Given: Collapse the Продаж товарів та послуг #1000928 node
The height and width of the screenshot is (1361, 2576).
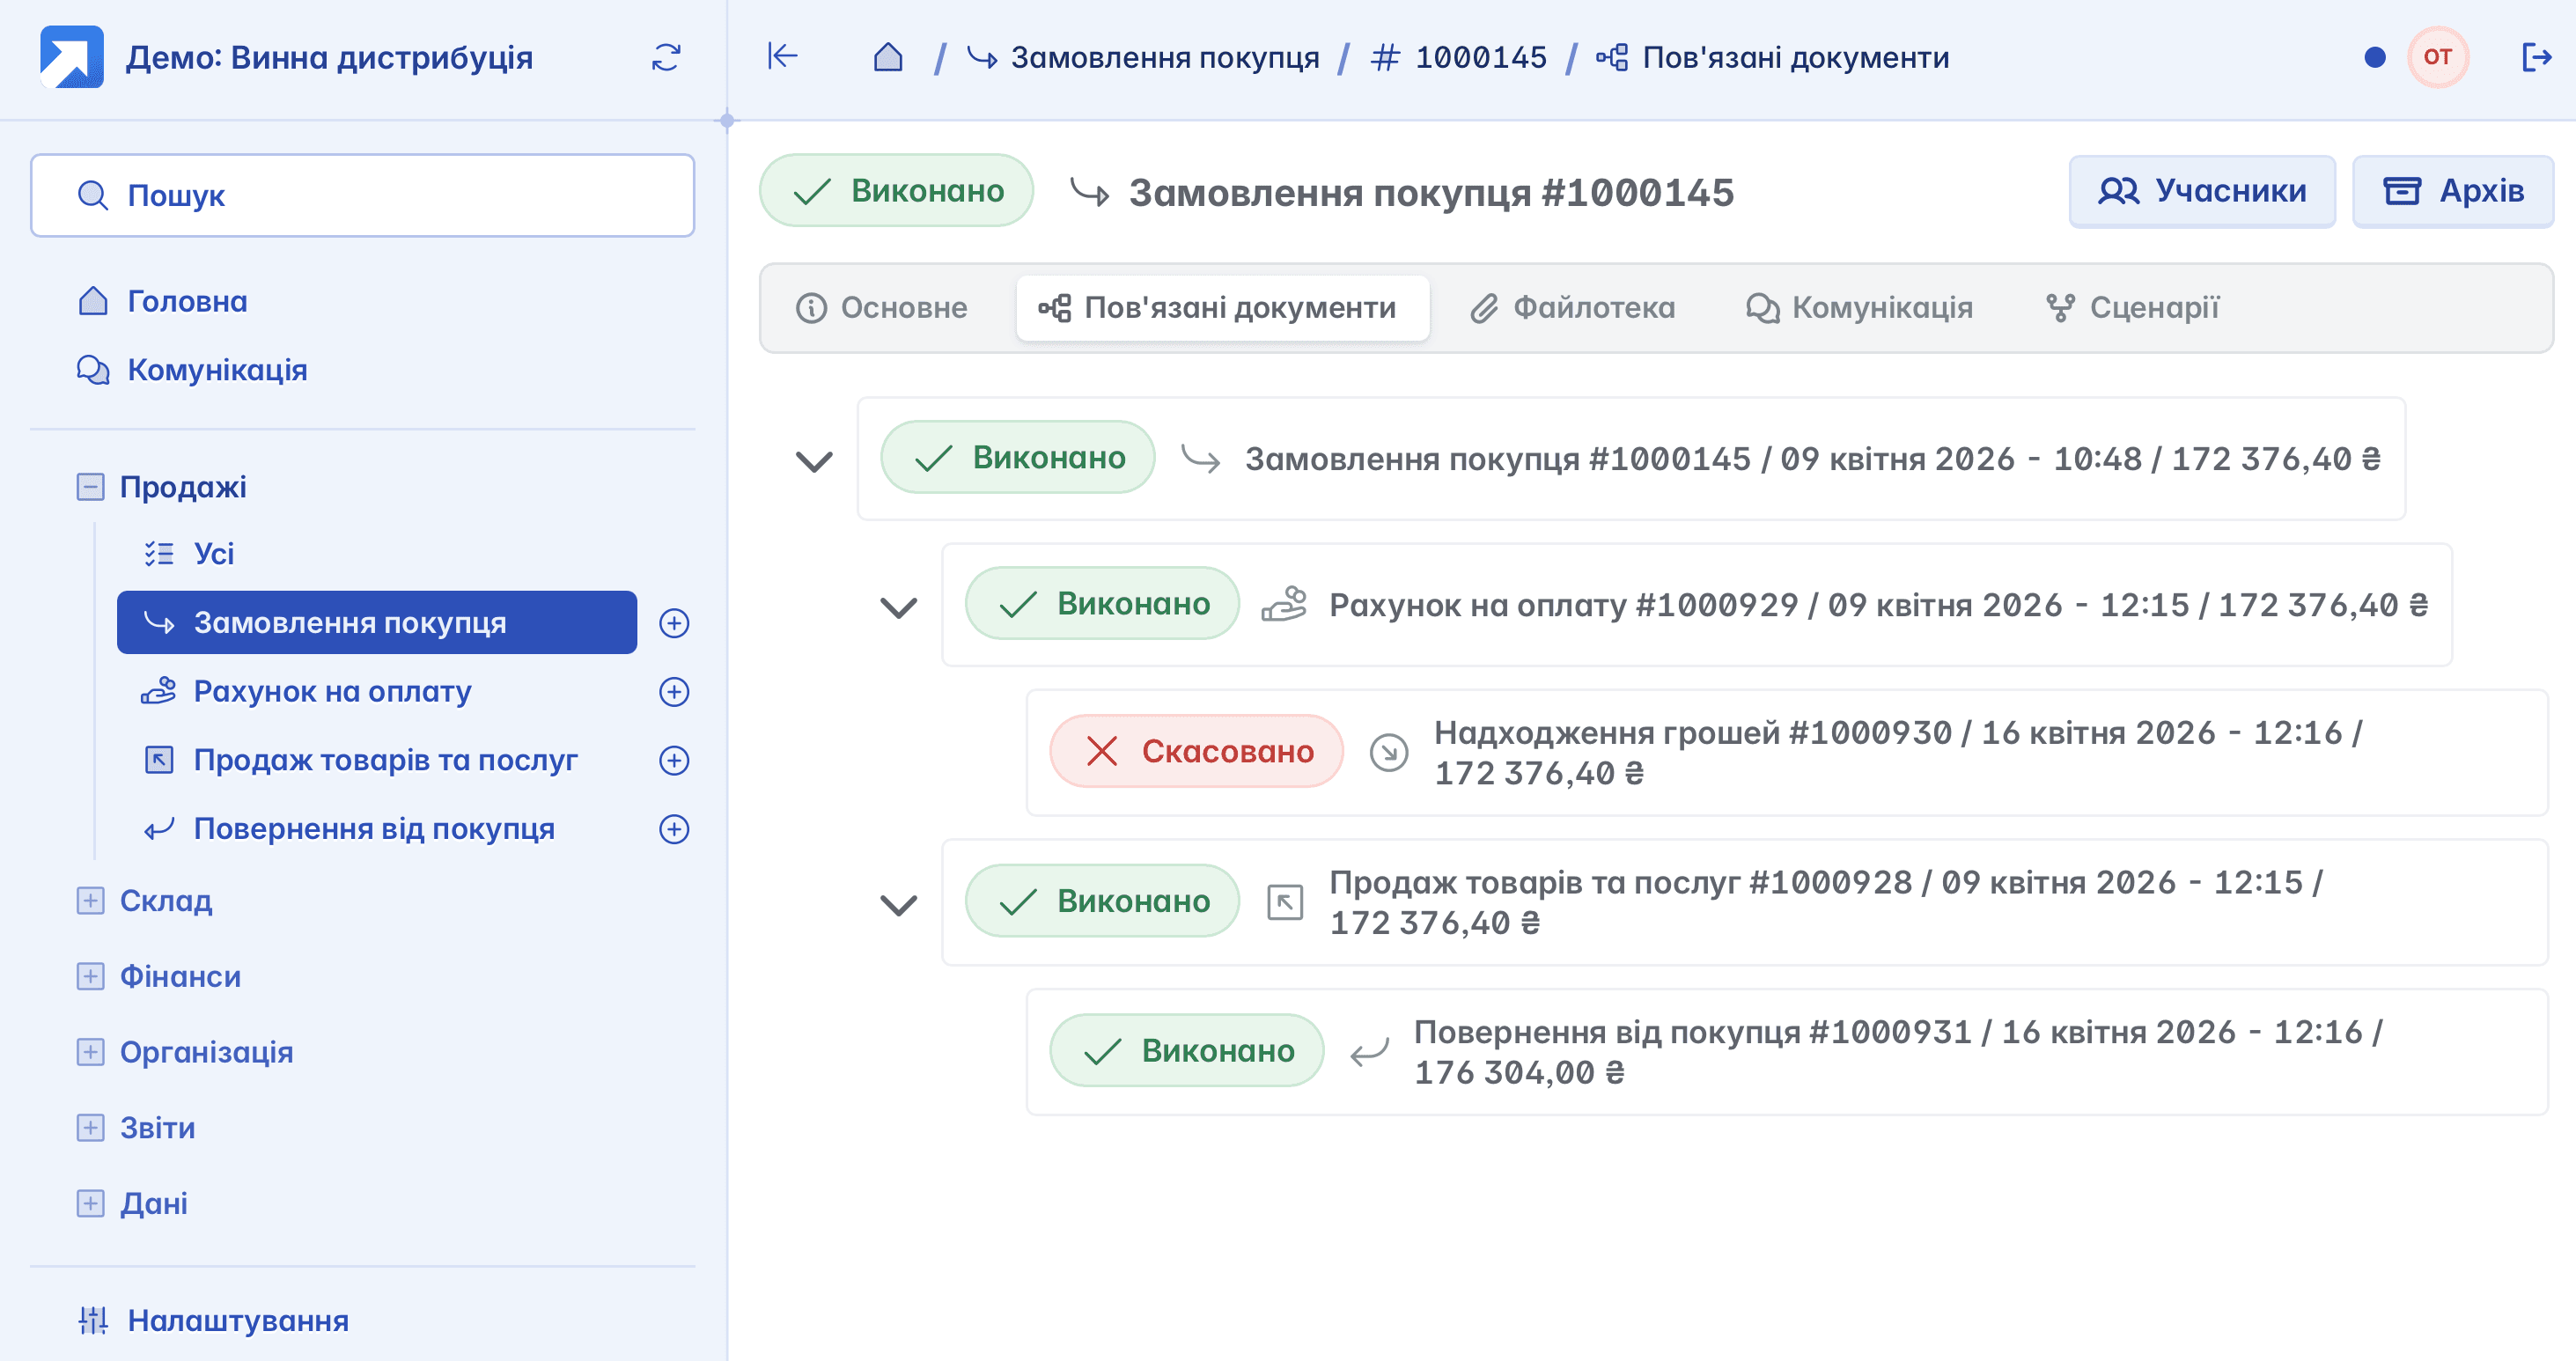Looking at the screenshot, I should (x=898, y=904).
